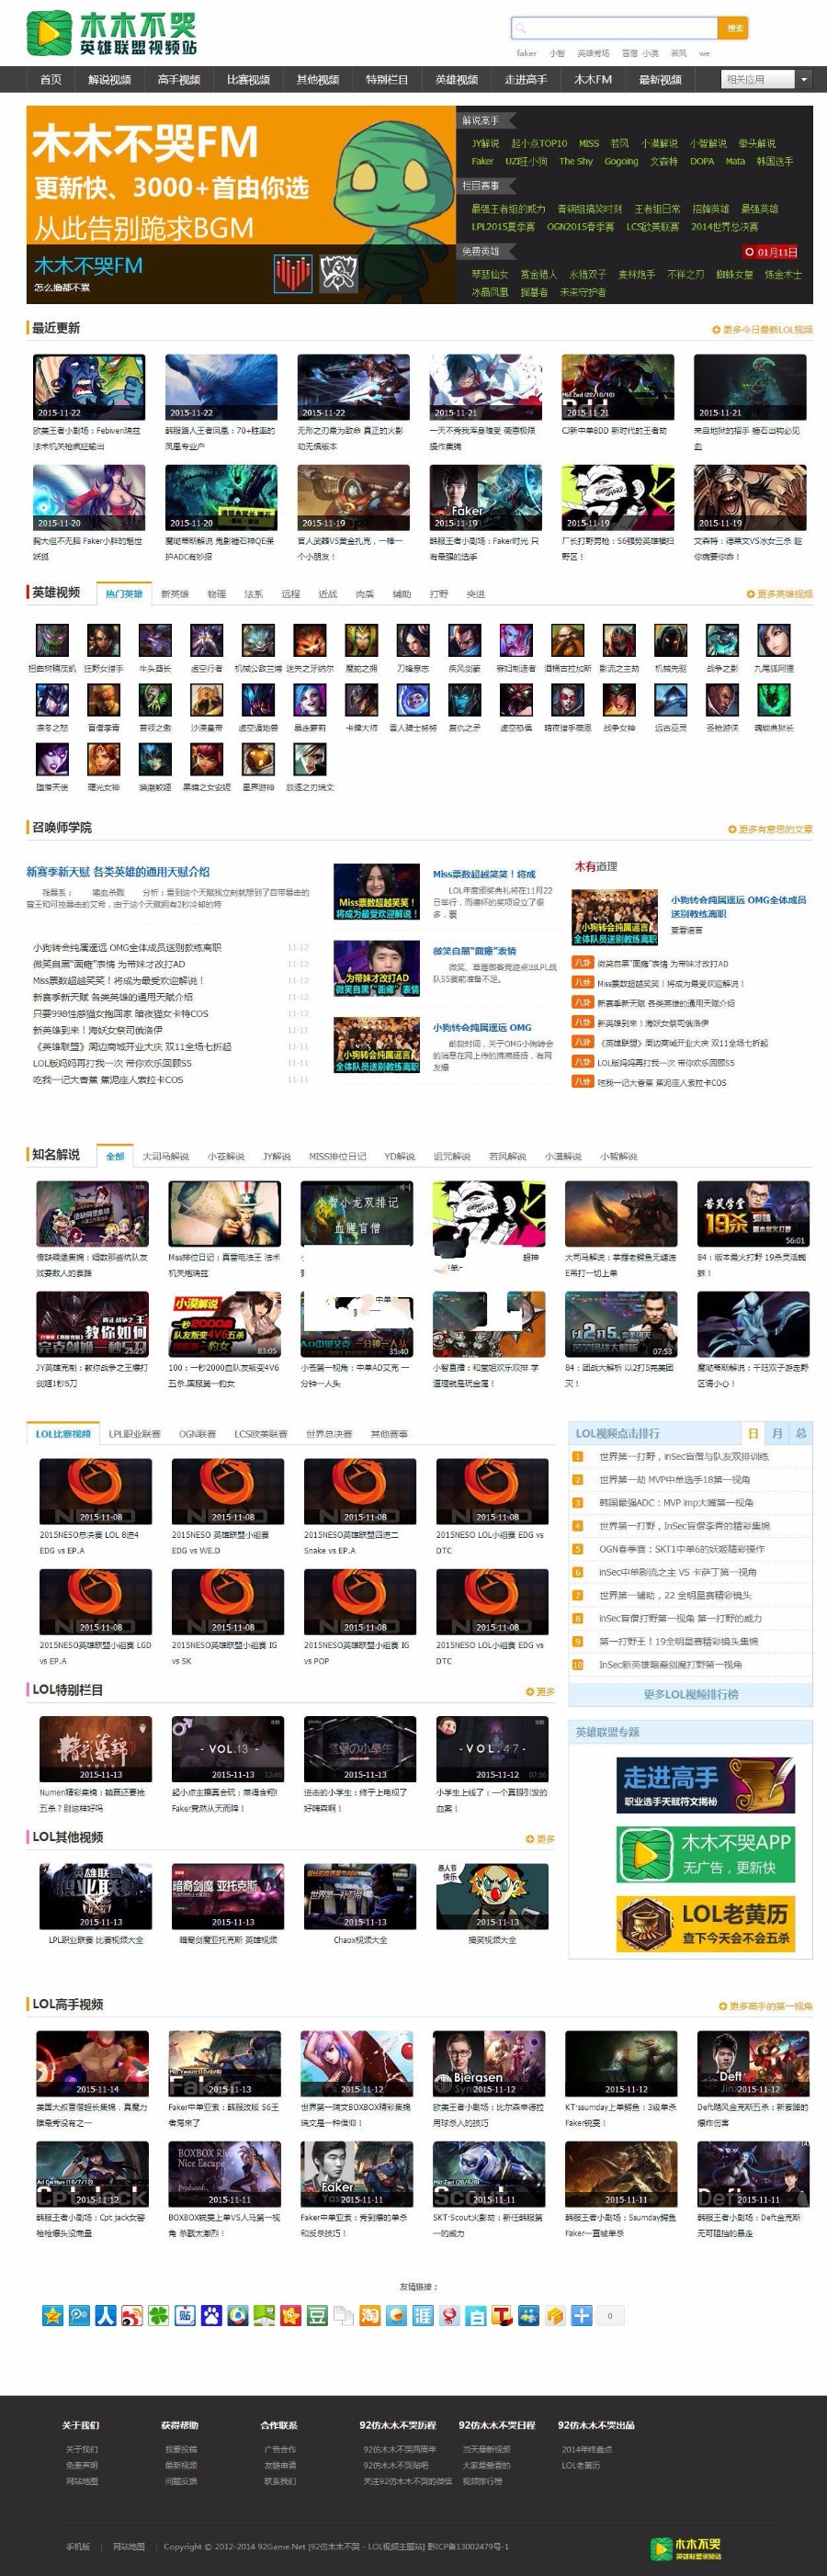This screenshot has width=827, height=2576.
Task: Click the 木木不哭 site logo
Action: click(x=111, y=33)
